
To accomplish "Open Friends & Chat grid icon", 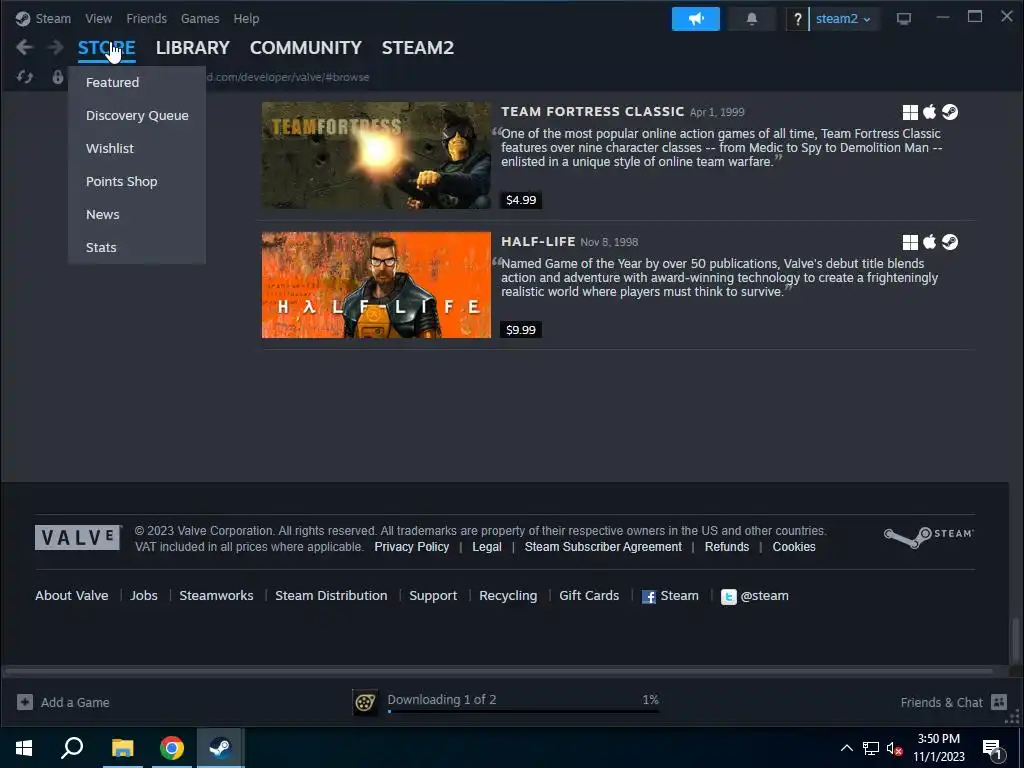I will coord(999,702).
